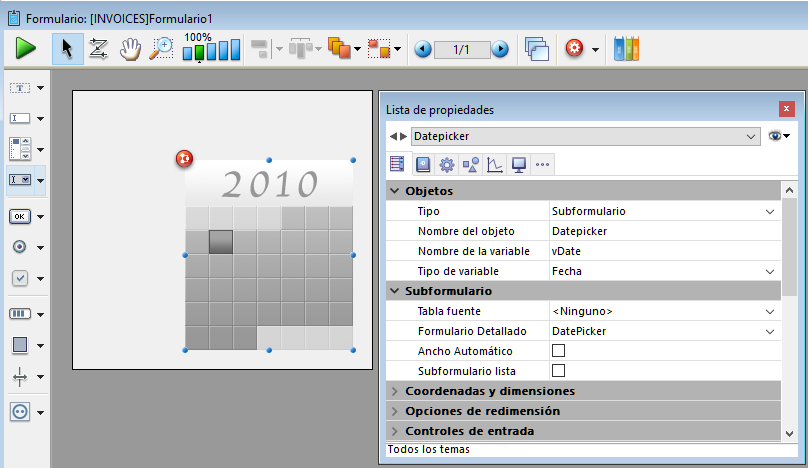This screenshot has width=808, height=468.
Task: Open the form library books icon
Action: pyautogui.click(x=626, y=48)
